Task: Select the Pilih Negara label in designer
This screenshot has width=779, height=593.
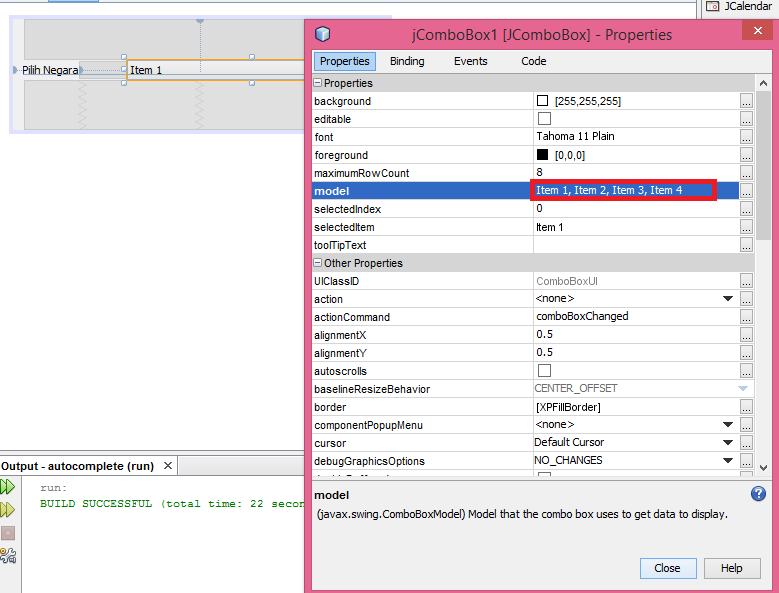Action: (50, 70)
